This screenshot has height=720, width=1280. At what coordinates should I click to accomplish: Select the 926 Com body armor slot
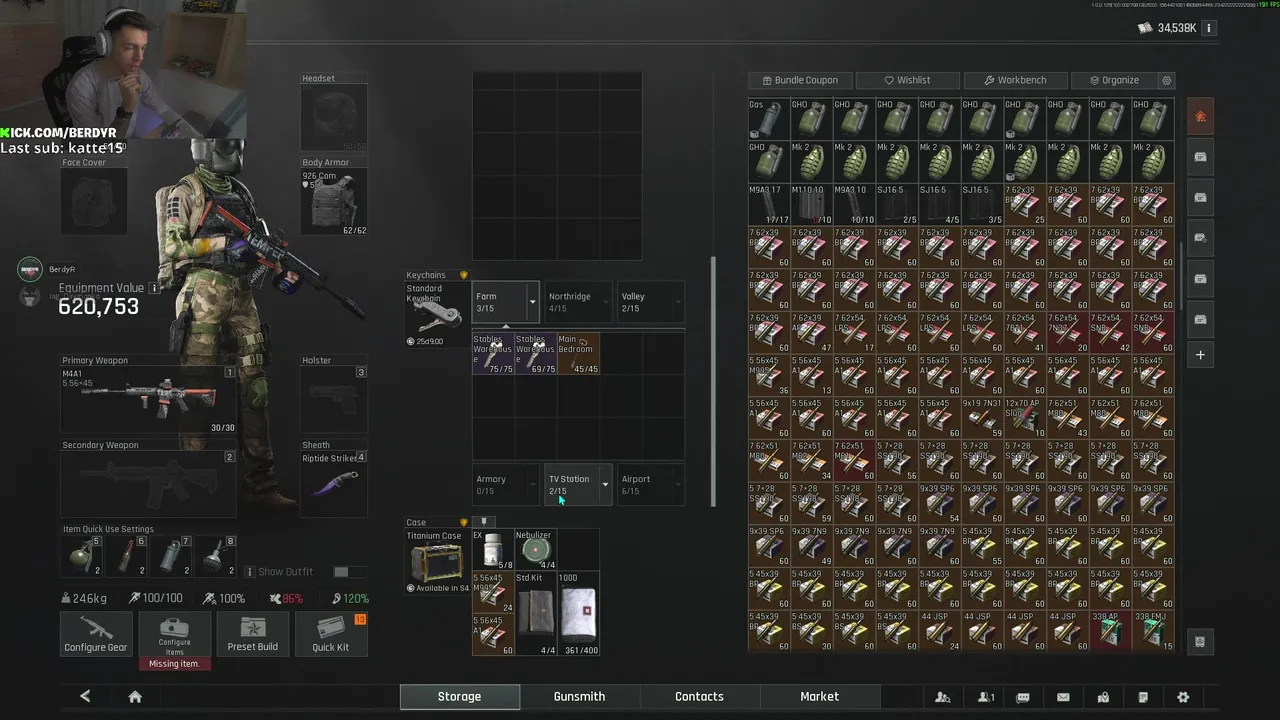coord(334,203)
